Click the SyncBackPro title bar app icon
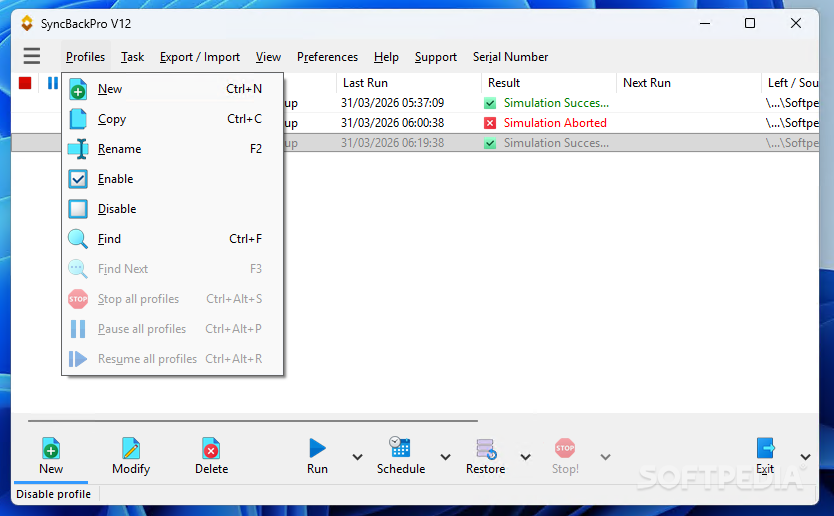 pyautogui.click(x=27, y=23)
